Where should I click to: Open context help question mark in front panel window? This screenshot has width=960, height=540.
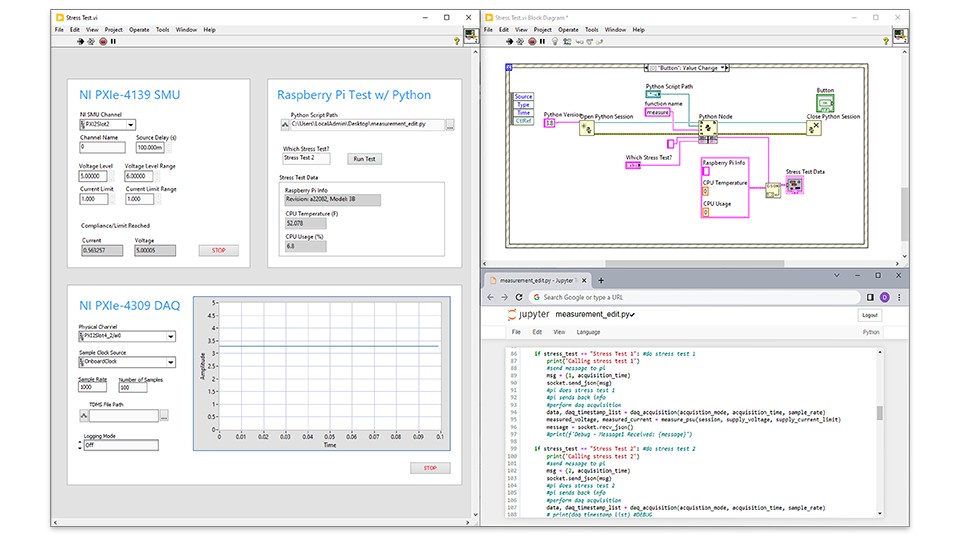tap(457, 41)
